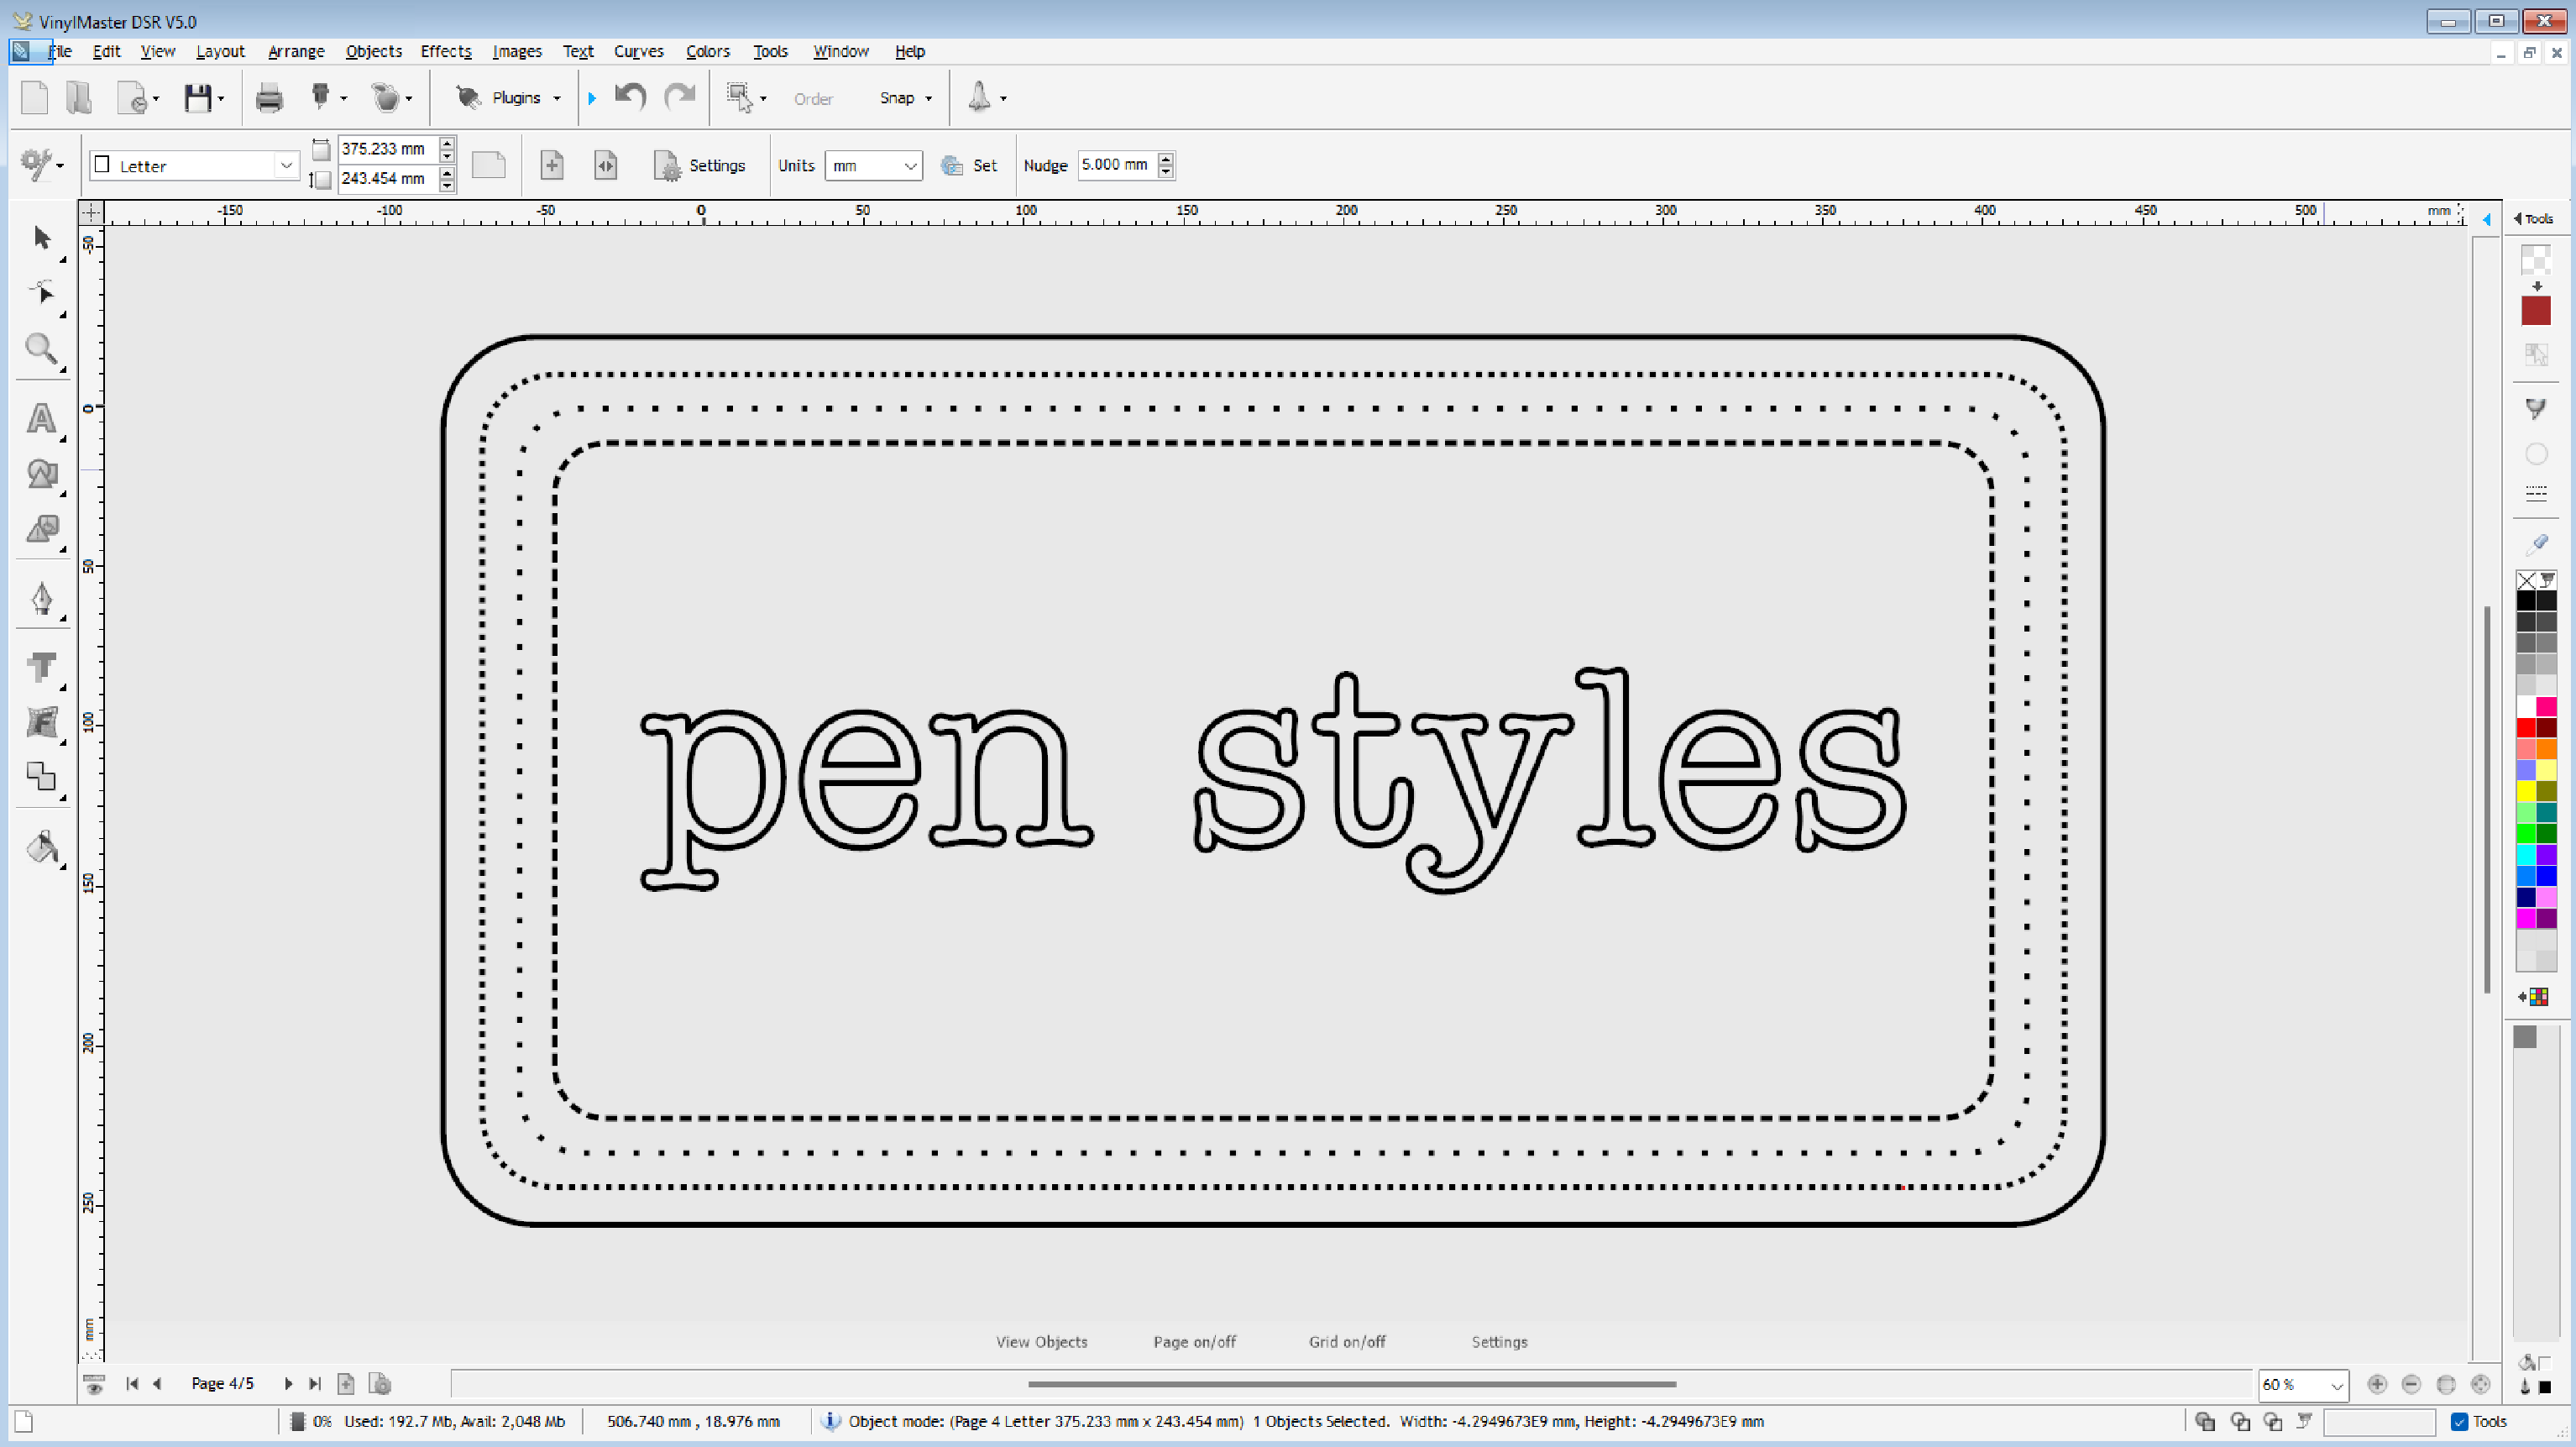Click the dark red current color swatch
This screenshot has height=1447, width=2576.
(2535, 311)
